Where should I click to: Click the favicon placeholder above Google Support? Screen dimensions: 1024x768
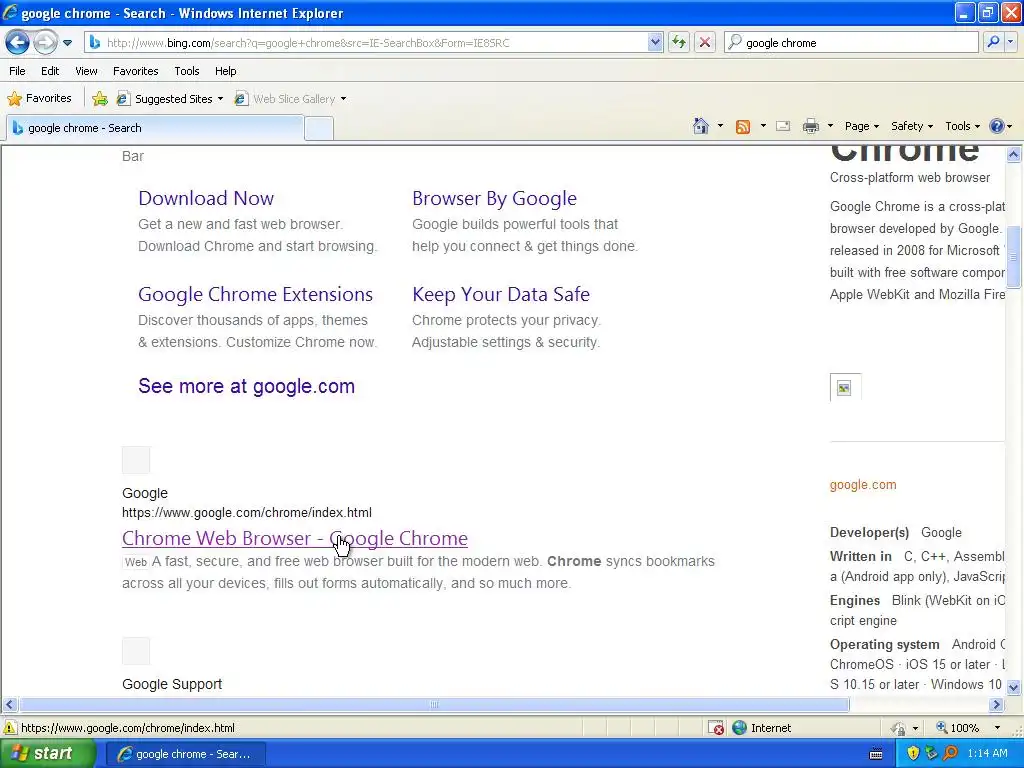click(x=136, y=651)
